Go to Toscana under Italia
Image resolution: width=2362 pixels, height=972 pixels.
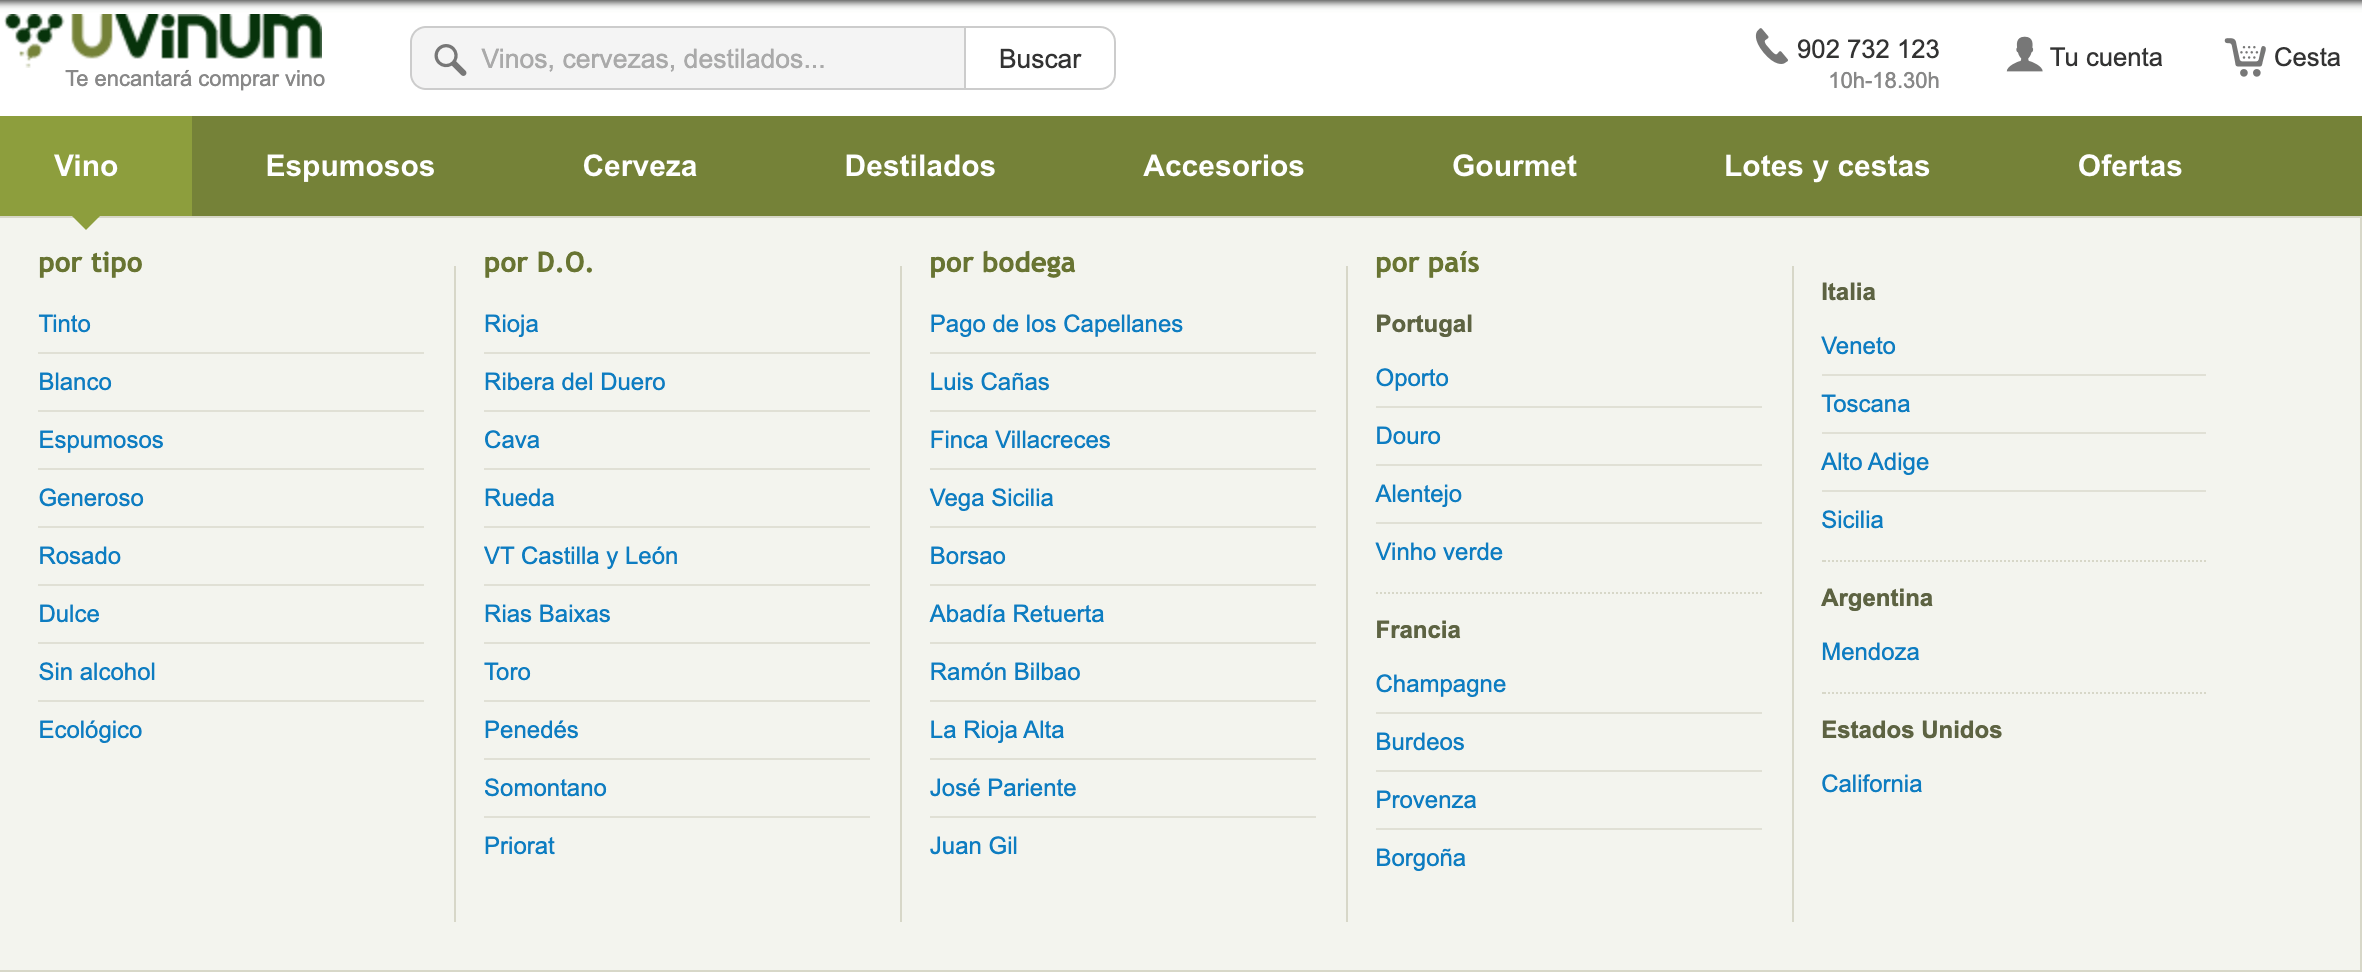(1865, 404)
